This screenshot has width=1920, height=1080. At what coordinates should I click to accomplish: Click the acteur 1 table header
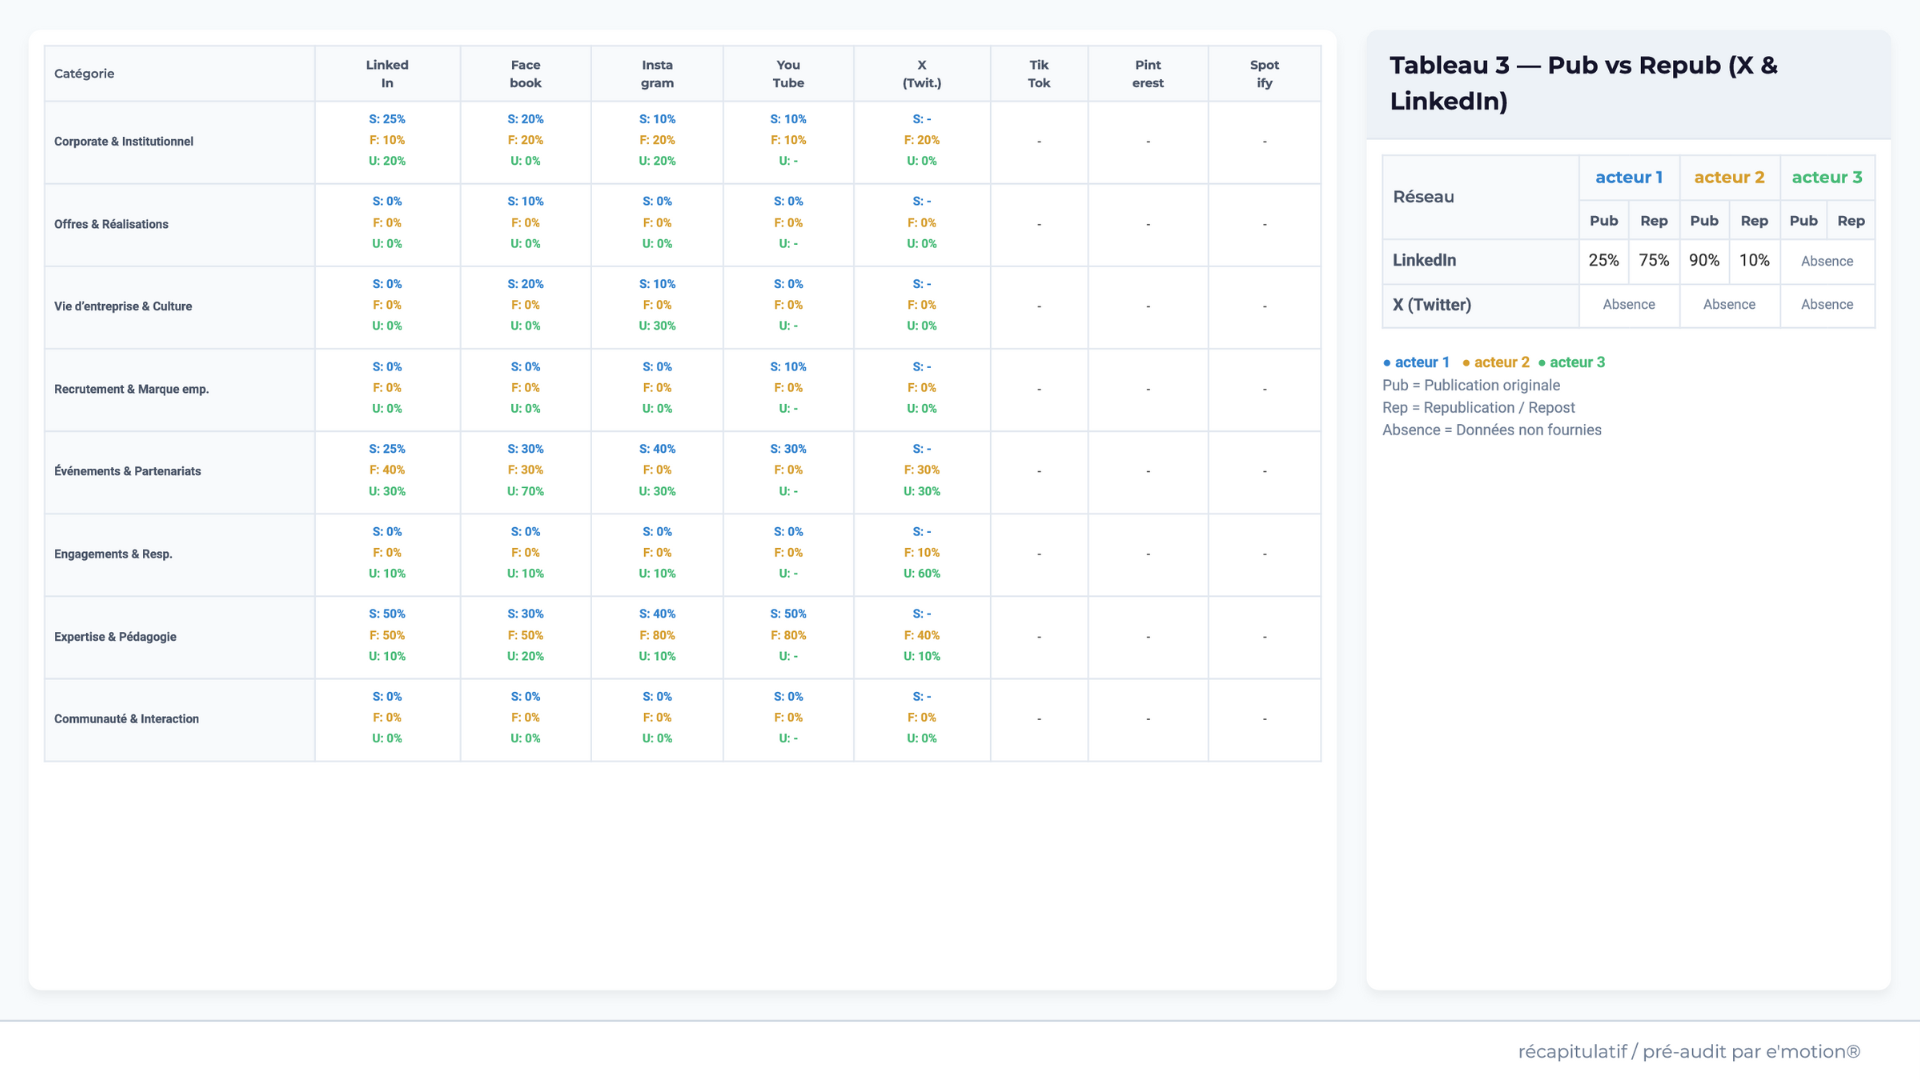(x=1628, y=177)
